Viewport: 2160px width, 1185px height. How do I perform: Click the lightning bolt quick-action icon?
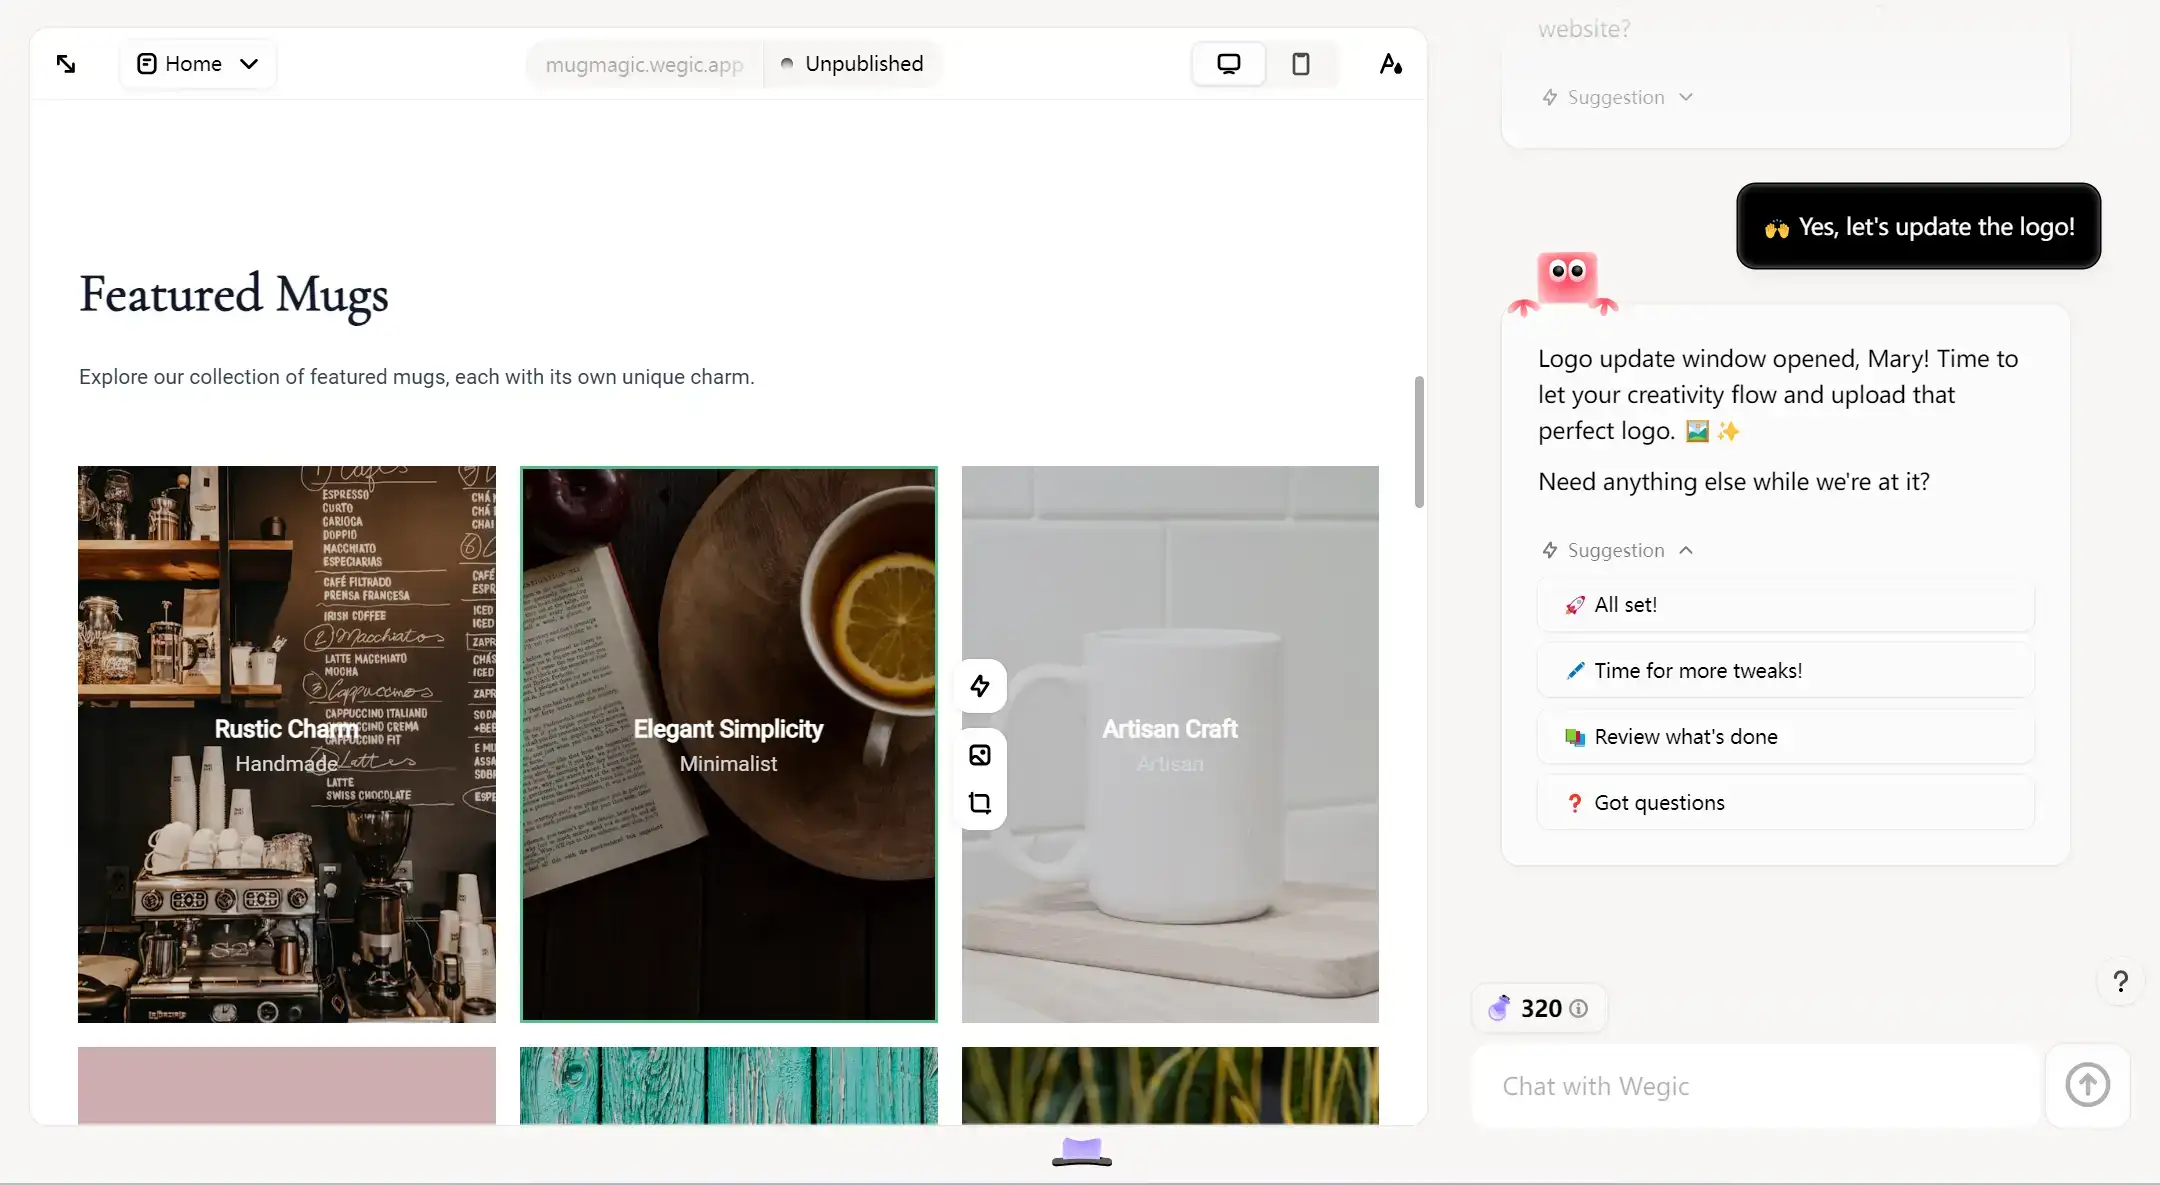tap(979, 686)
